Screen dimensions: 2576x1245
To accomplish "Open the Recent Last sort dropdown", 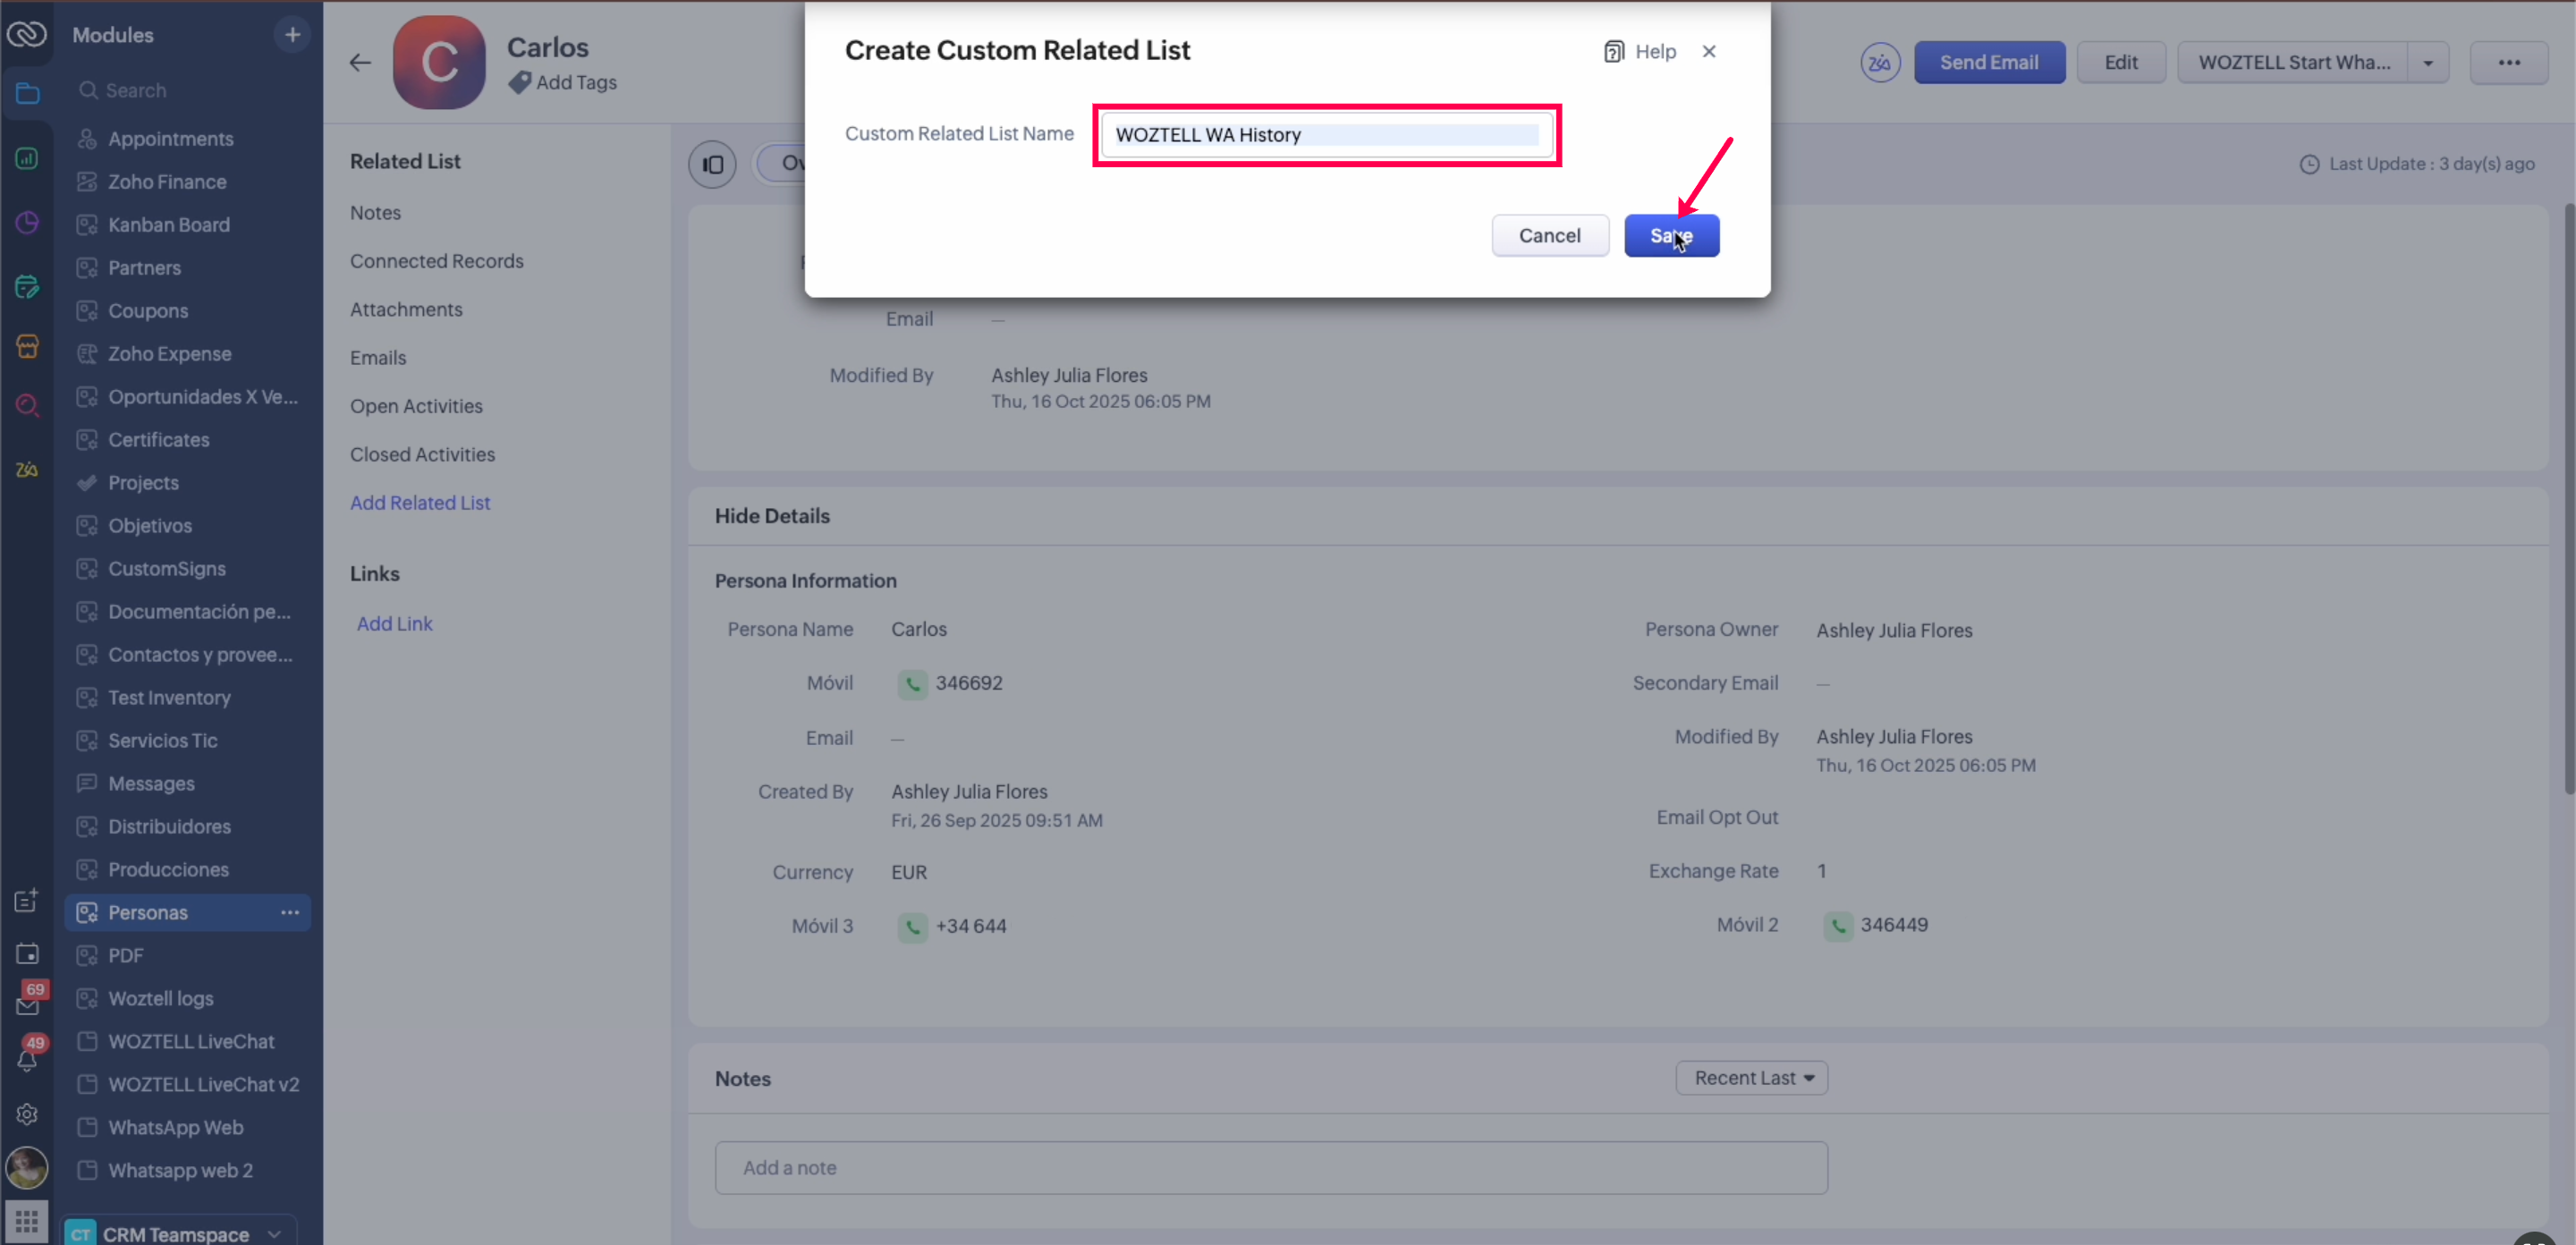I will click(x=1751, y=1078).
